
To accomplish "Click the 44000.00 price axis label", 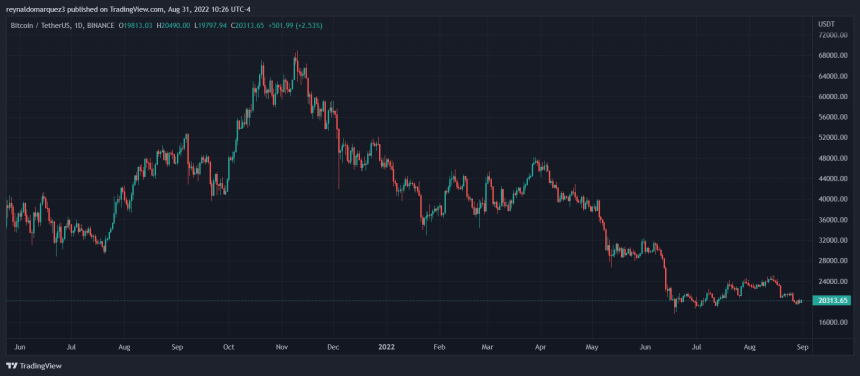I will point(833,179).
